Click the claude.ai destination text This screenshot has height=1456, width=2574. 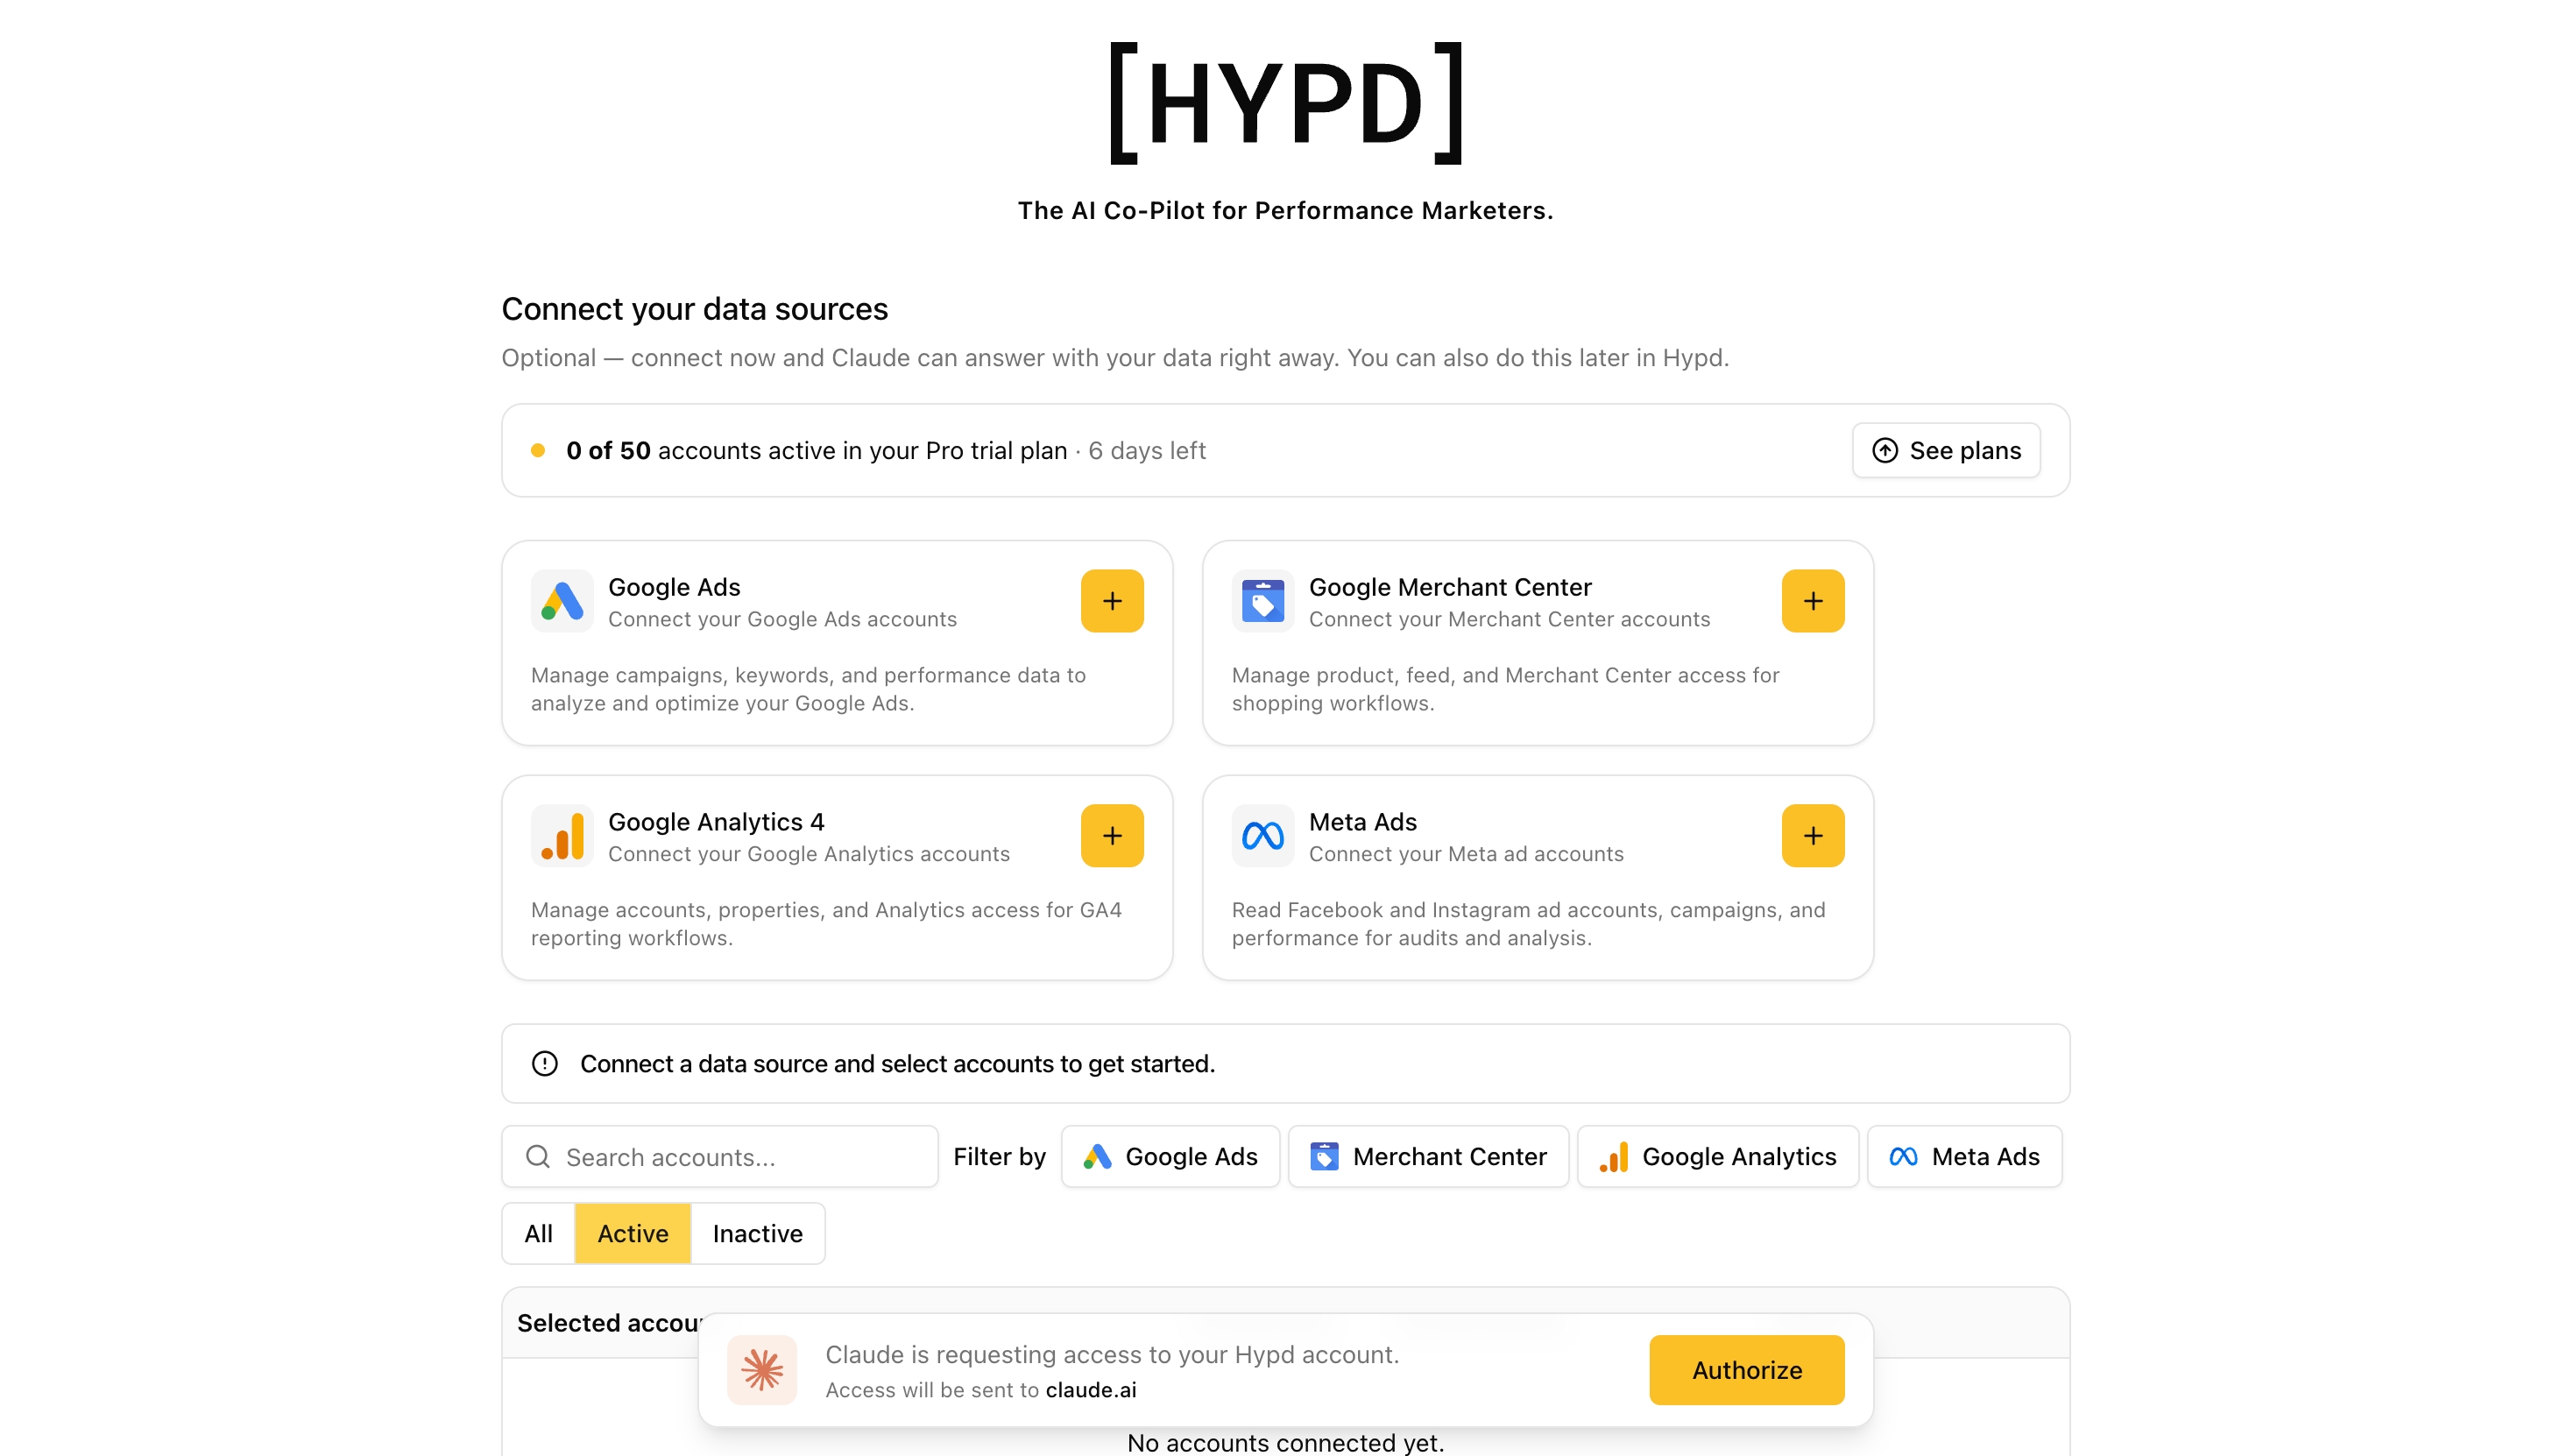[x=1091, y=1390]
